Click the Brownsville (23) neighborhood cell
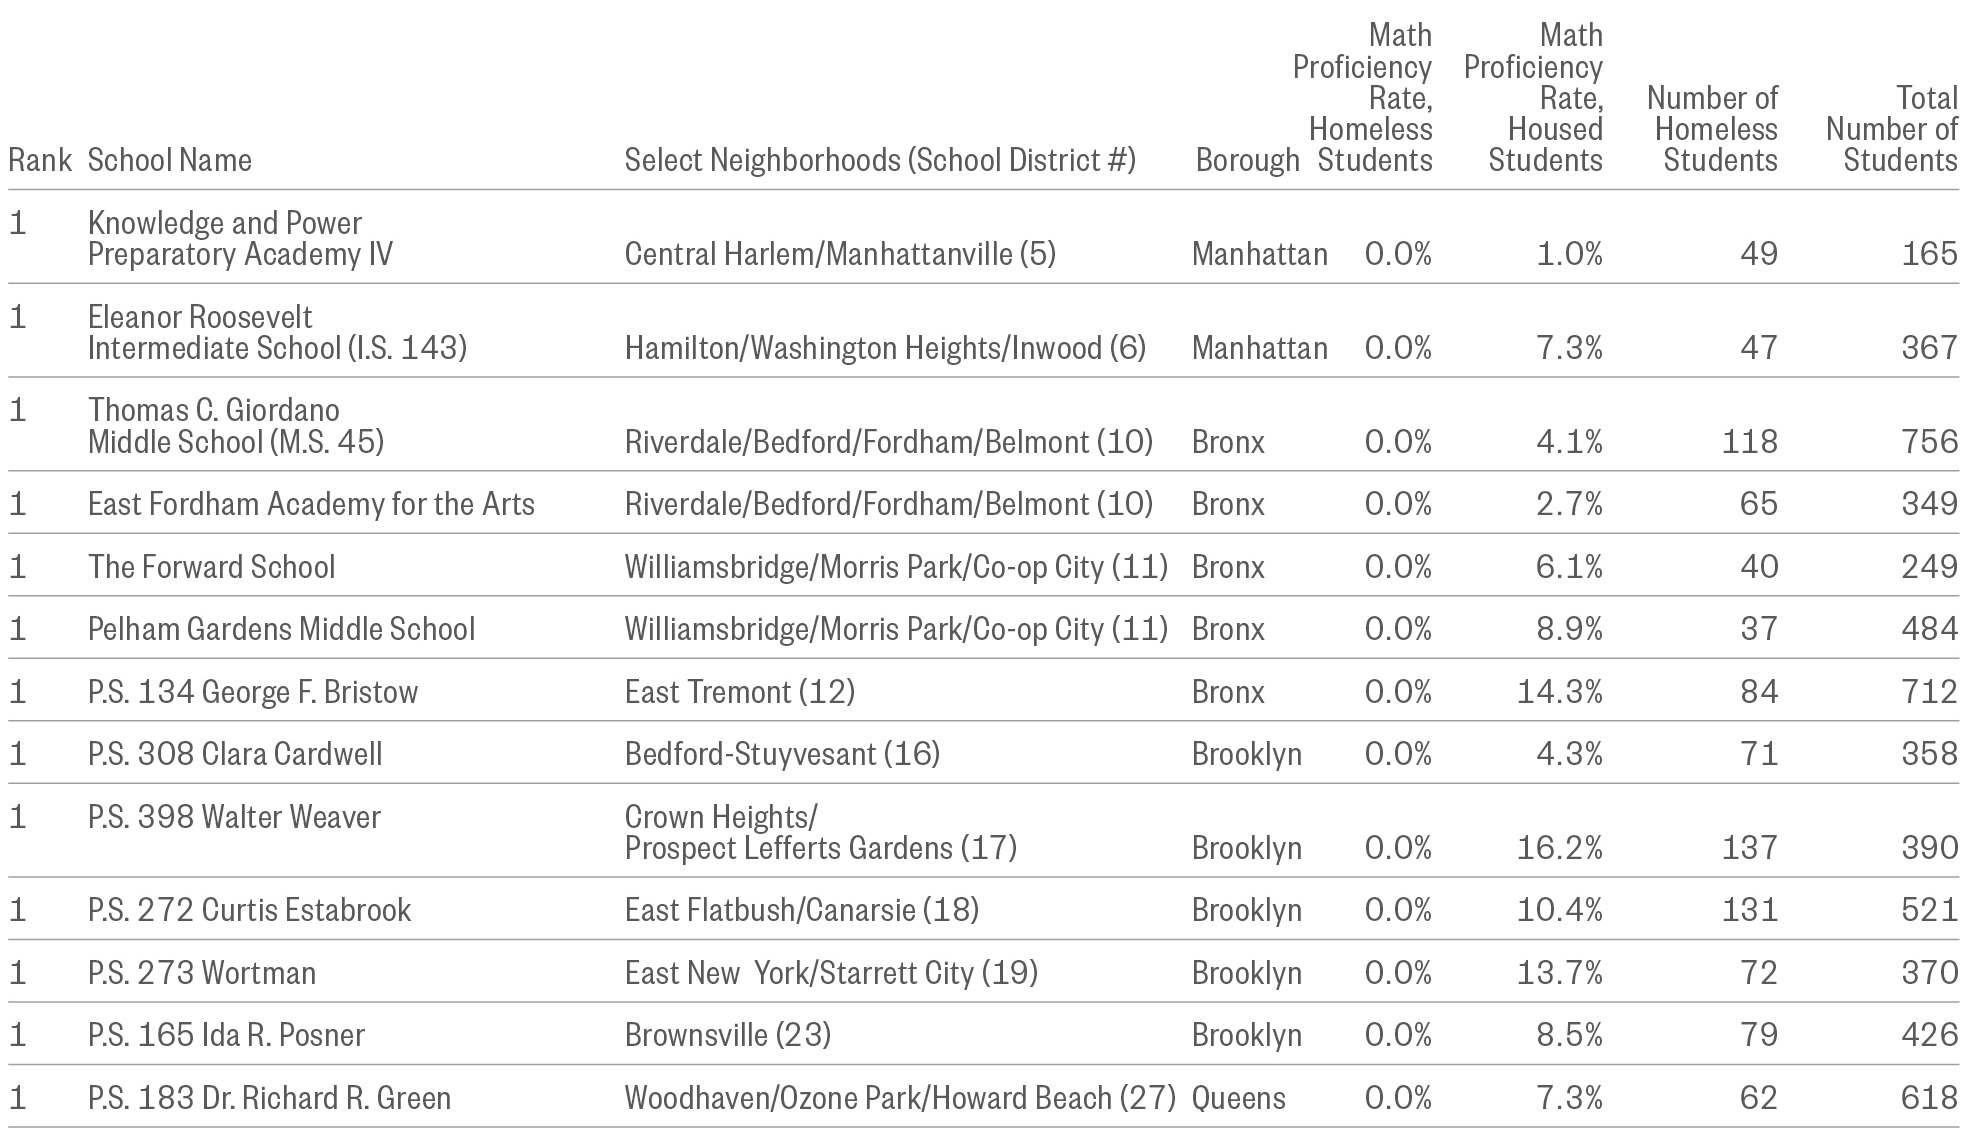The width and height of the screenshot is (1965, 1146). coord(728,1035)
